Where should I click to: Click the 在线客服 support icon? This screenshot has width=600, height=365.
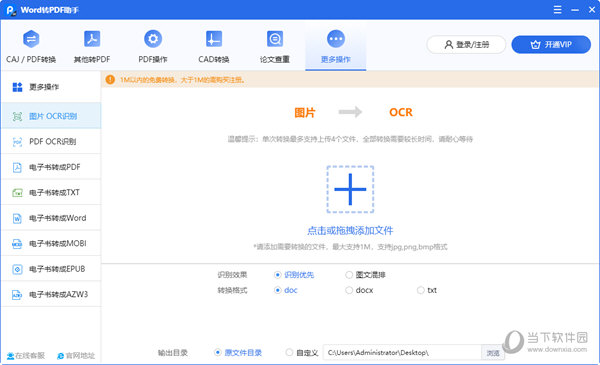point(10,356)
